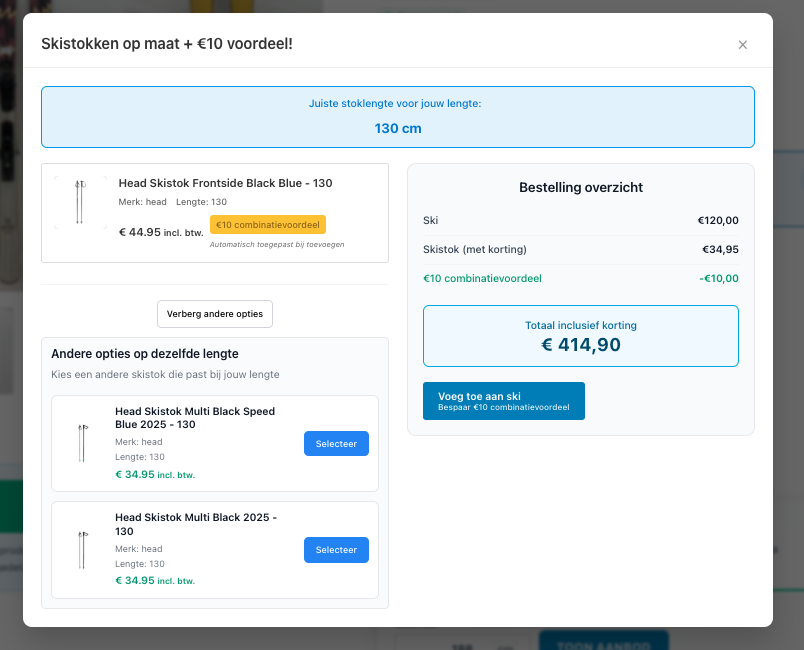
Task: Click € 34.95 price of Multi Black Speed Blue
Action: 155,475
